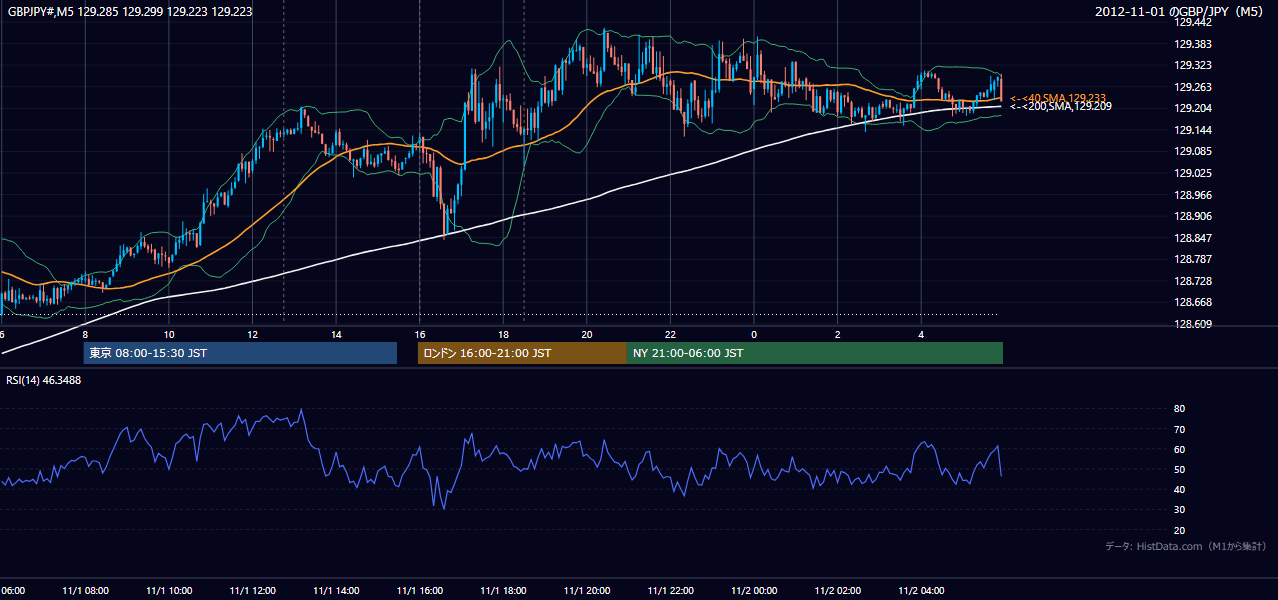The height and width of the screenshot is (600, 1278).
Task: Click price axis value 128.609
Action: (x=1192, y=324)
